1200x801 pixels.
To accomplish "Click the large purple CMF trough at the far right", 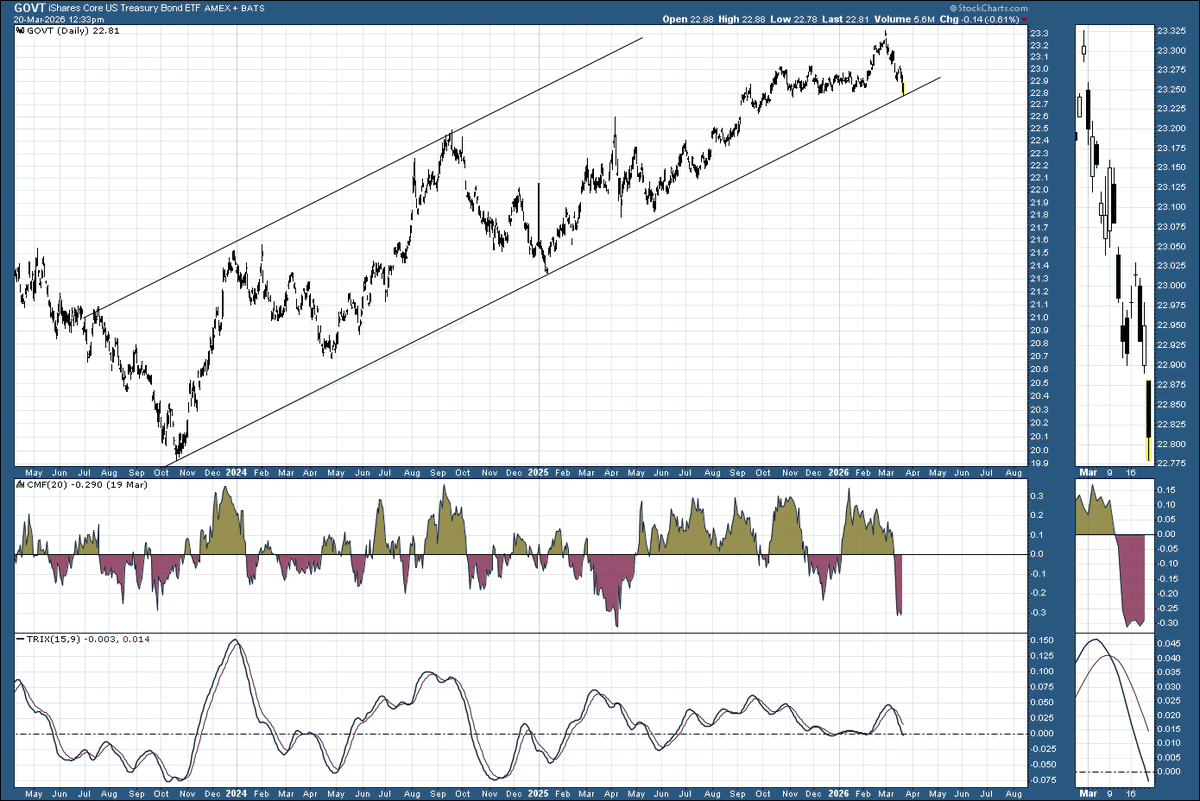I will 899,585.
